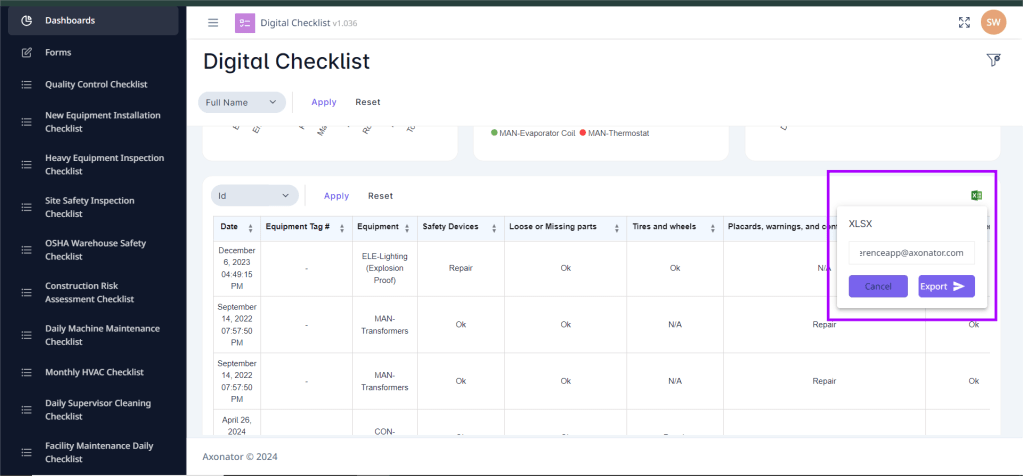Click the Excel export icon
Image resolution: width=1023 pixels, height=476 pixels.
[976, 195]
